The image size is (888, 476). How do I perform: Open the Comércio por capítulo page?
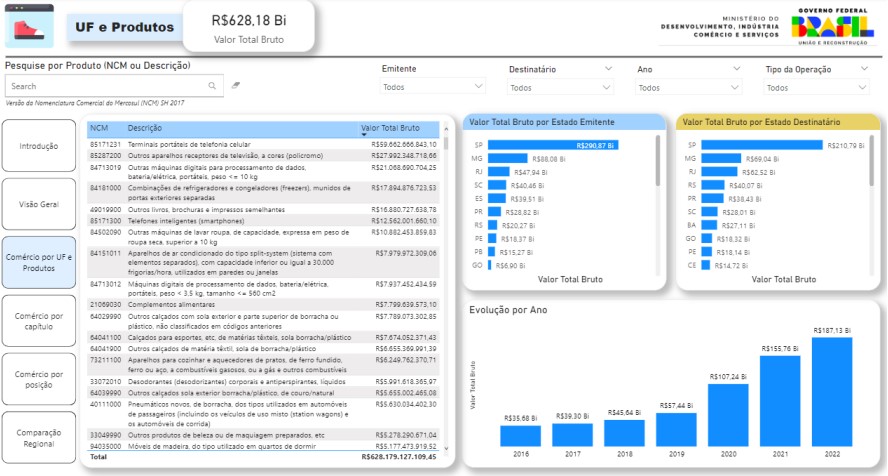point(39,321)
